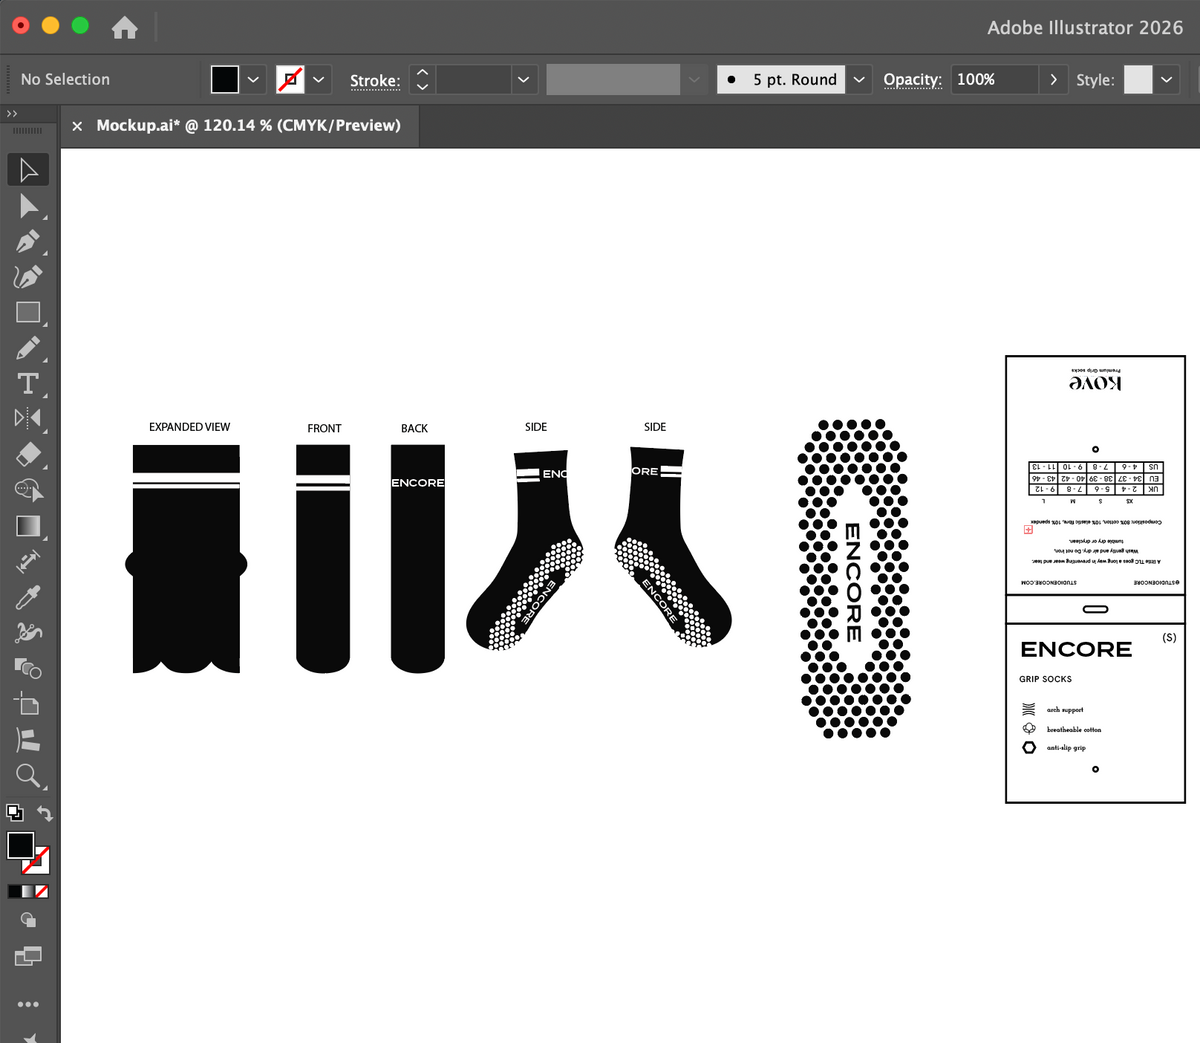Select the Eraser tool
Viewport: 1200px width, 1043px height.
coord(28,455)
